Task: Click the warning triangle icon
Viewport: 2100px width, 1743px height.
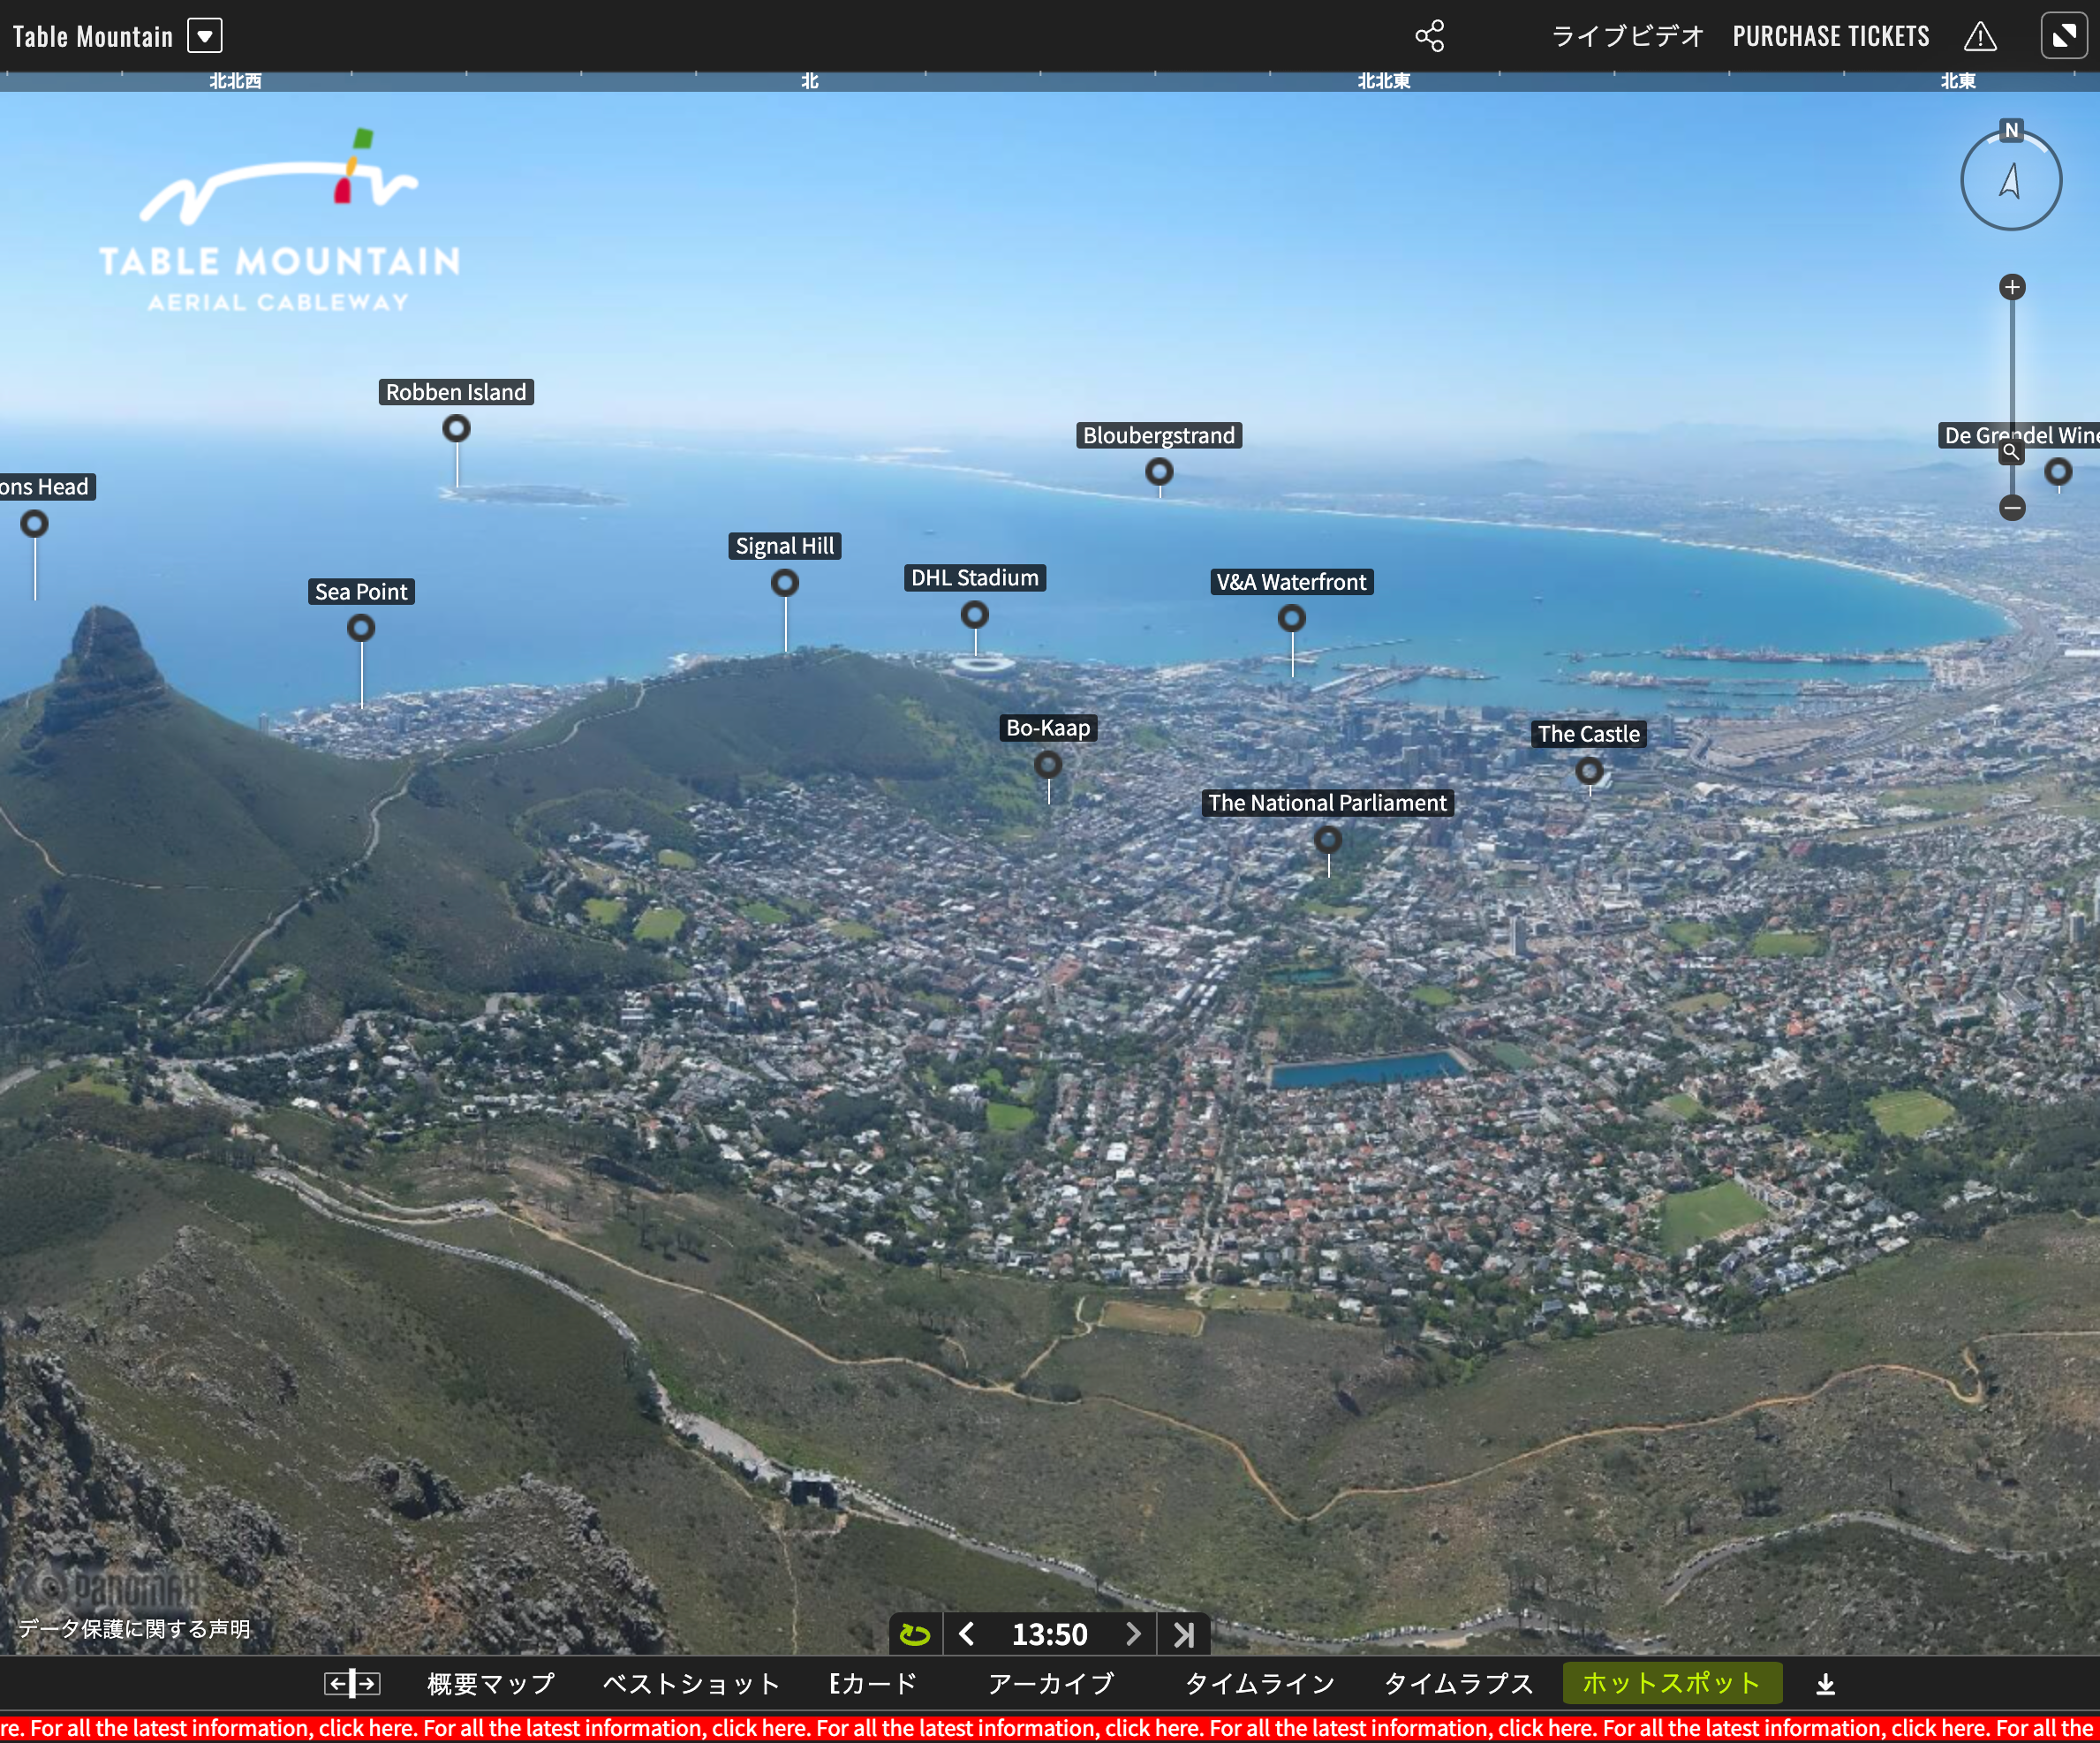Action: [x=1979, y=37]
